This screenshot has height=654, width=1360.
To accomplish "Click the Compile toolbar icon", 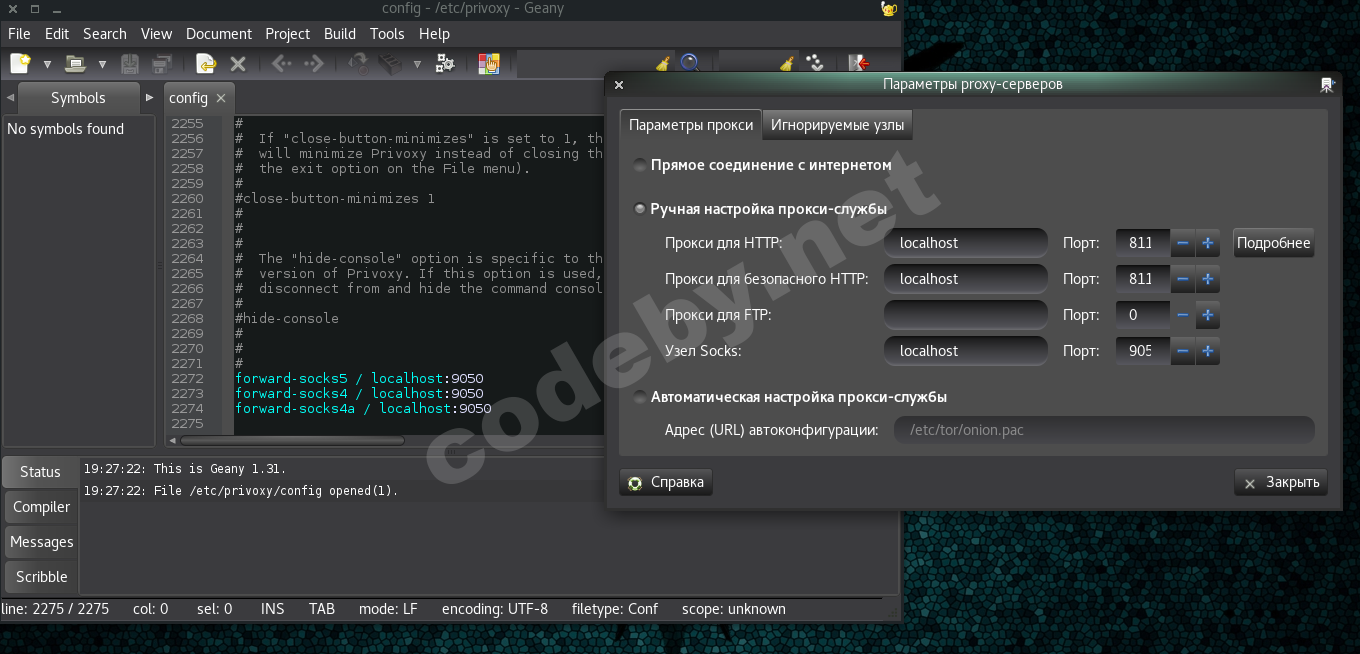I will (357, 64).
